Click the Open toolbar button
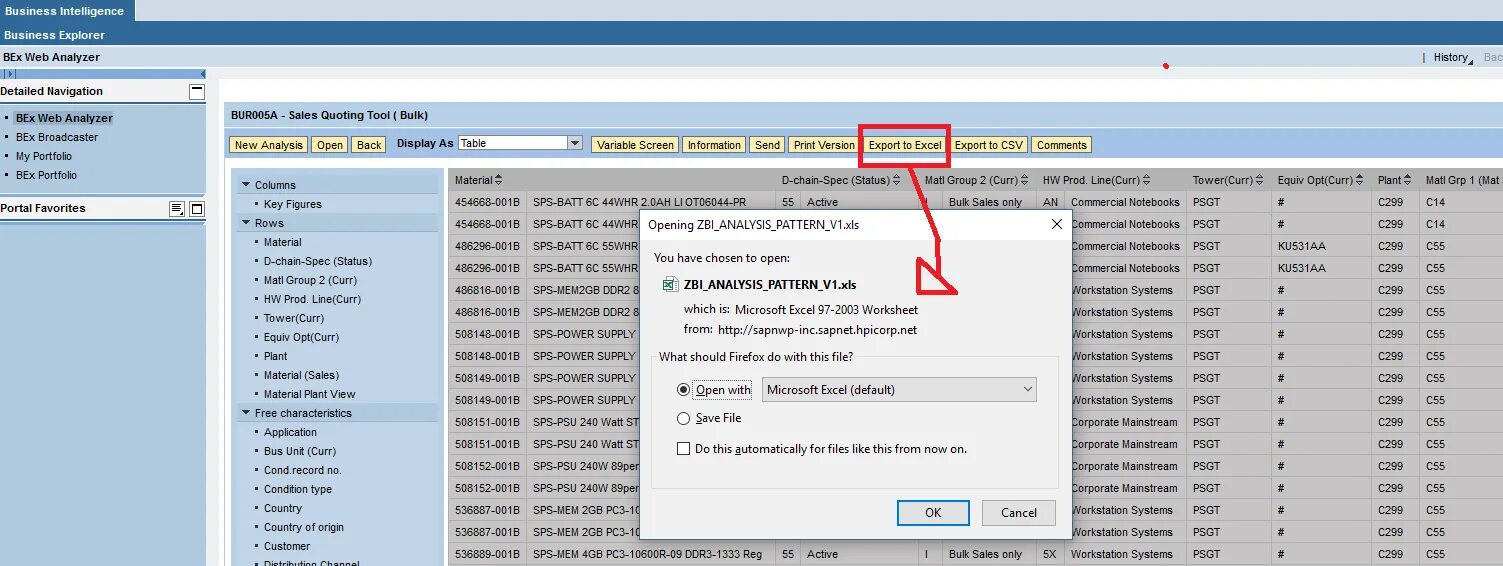This screenshot has width=1503, height=566. pos(330,145)
